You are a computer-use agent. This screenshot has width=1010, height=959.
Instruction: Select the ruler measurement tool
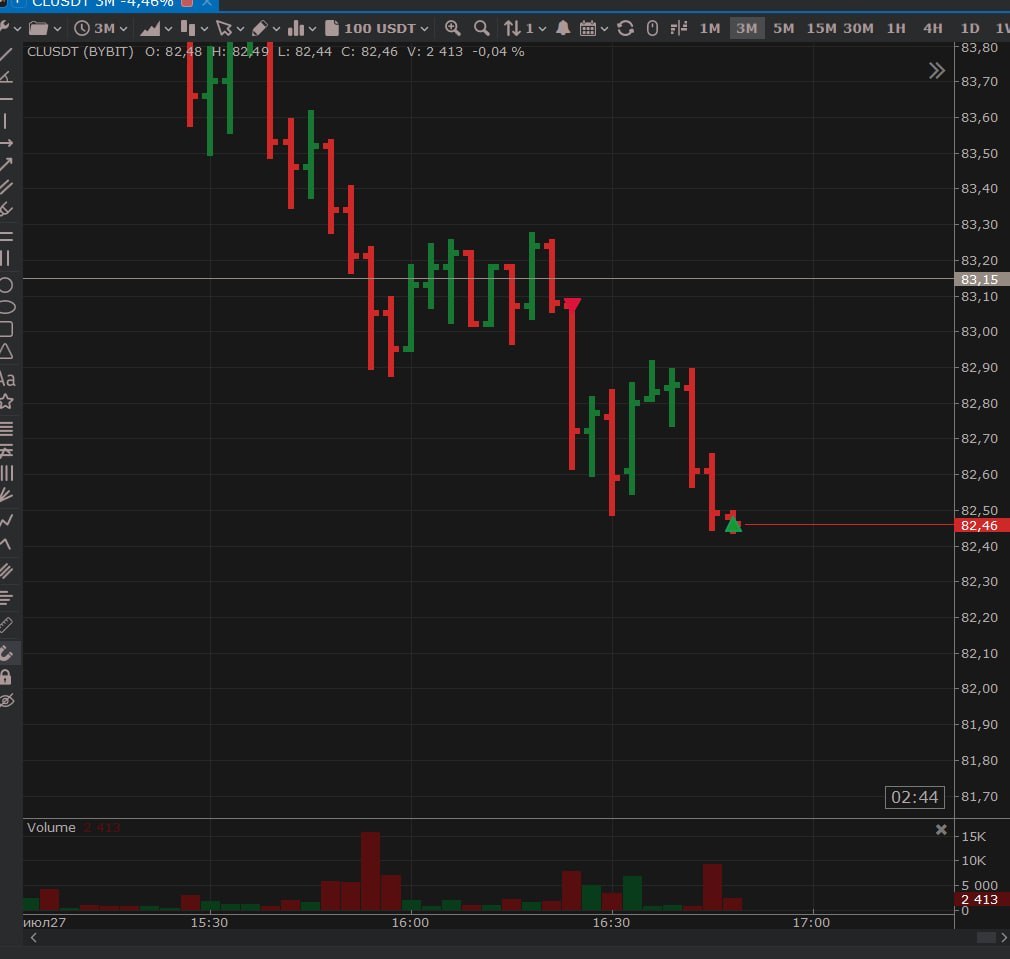click(x=6, y=624)
